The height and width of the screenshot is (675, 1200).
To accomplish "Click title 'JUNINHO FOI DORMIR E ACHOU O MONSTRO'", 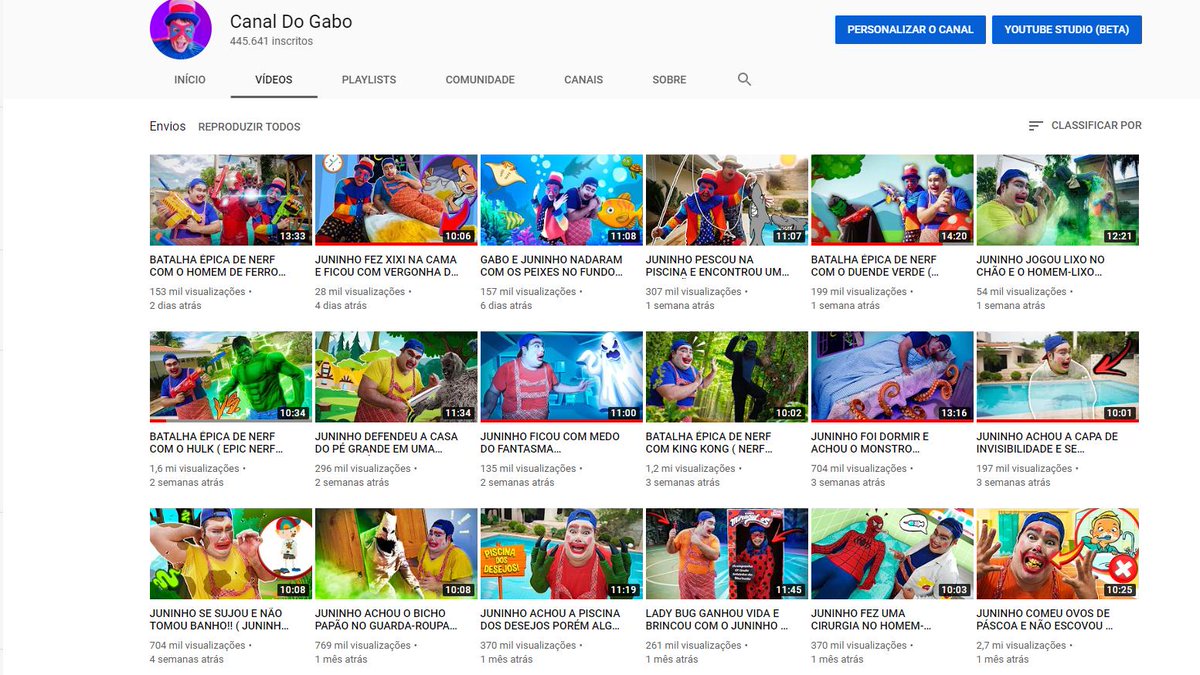I will tap(870, 443).
